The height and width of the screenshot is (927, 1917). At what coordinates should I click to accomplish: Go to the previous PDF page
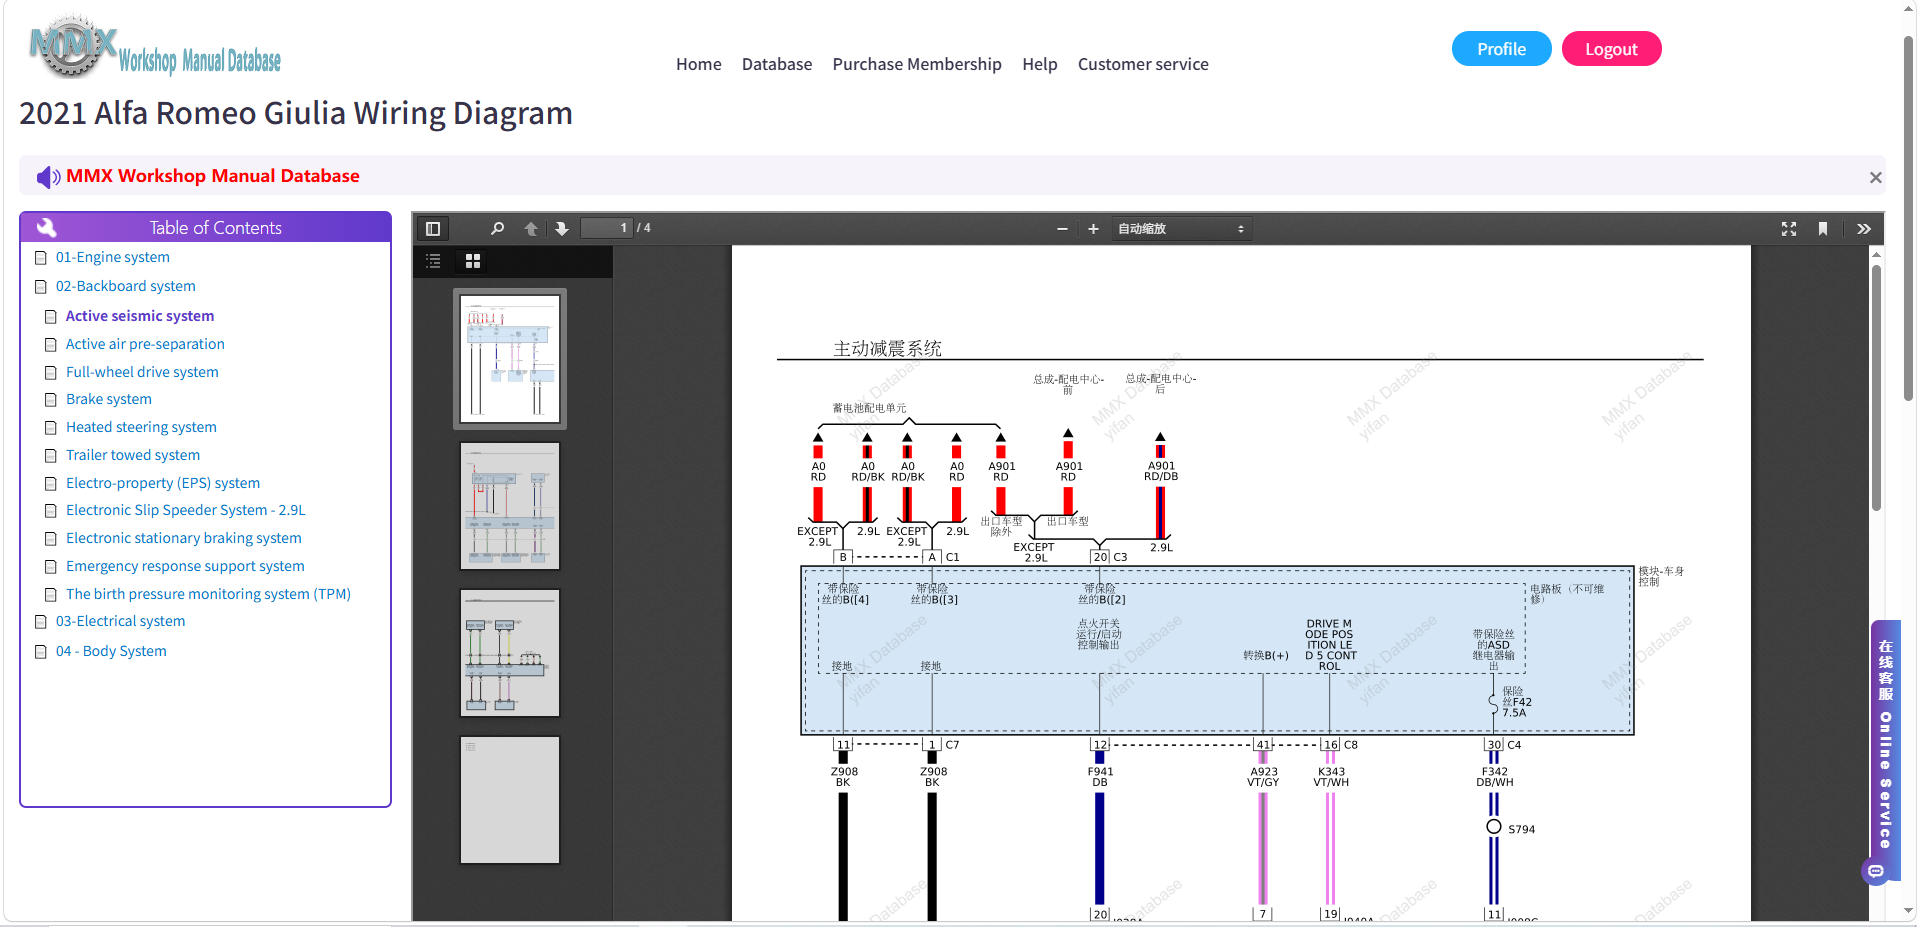[531, 229]
